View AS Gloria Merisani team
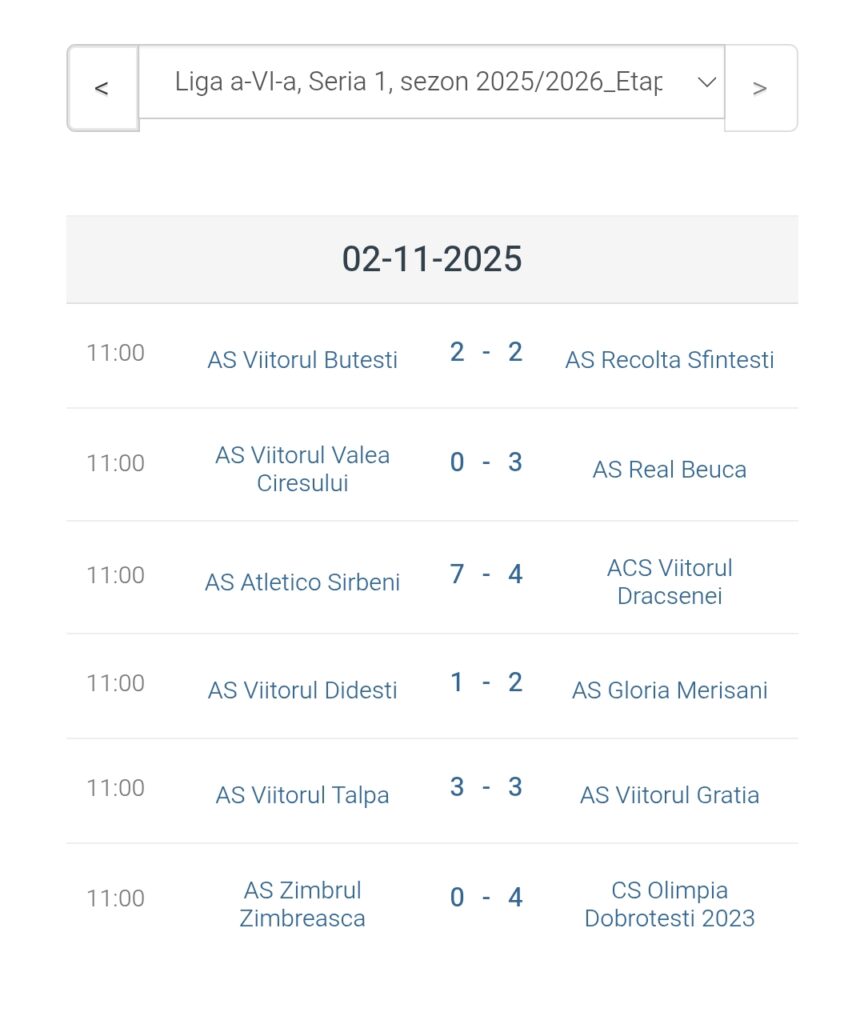Image resolution: width=864 pixels, height=1024 pixels. 669,690
